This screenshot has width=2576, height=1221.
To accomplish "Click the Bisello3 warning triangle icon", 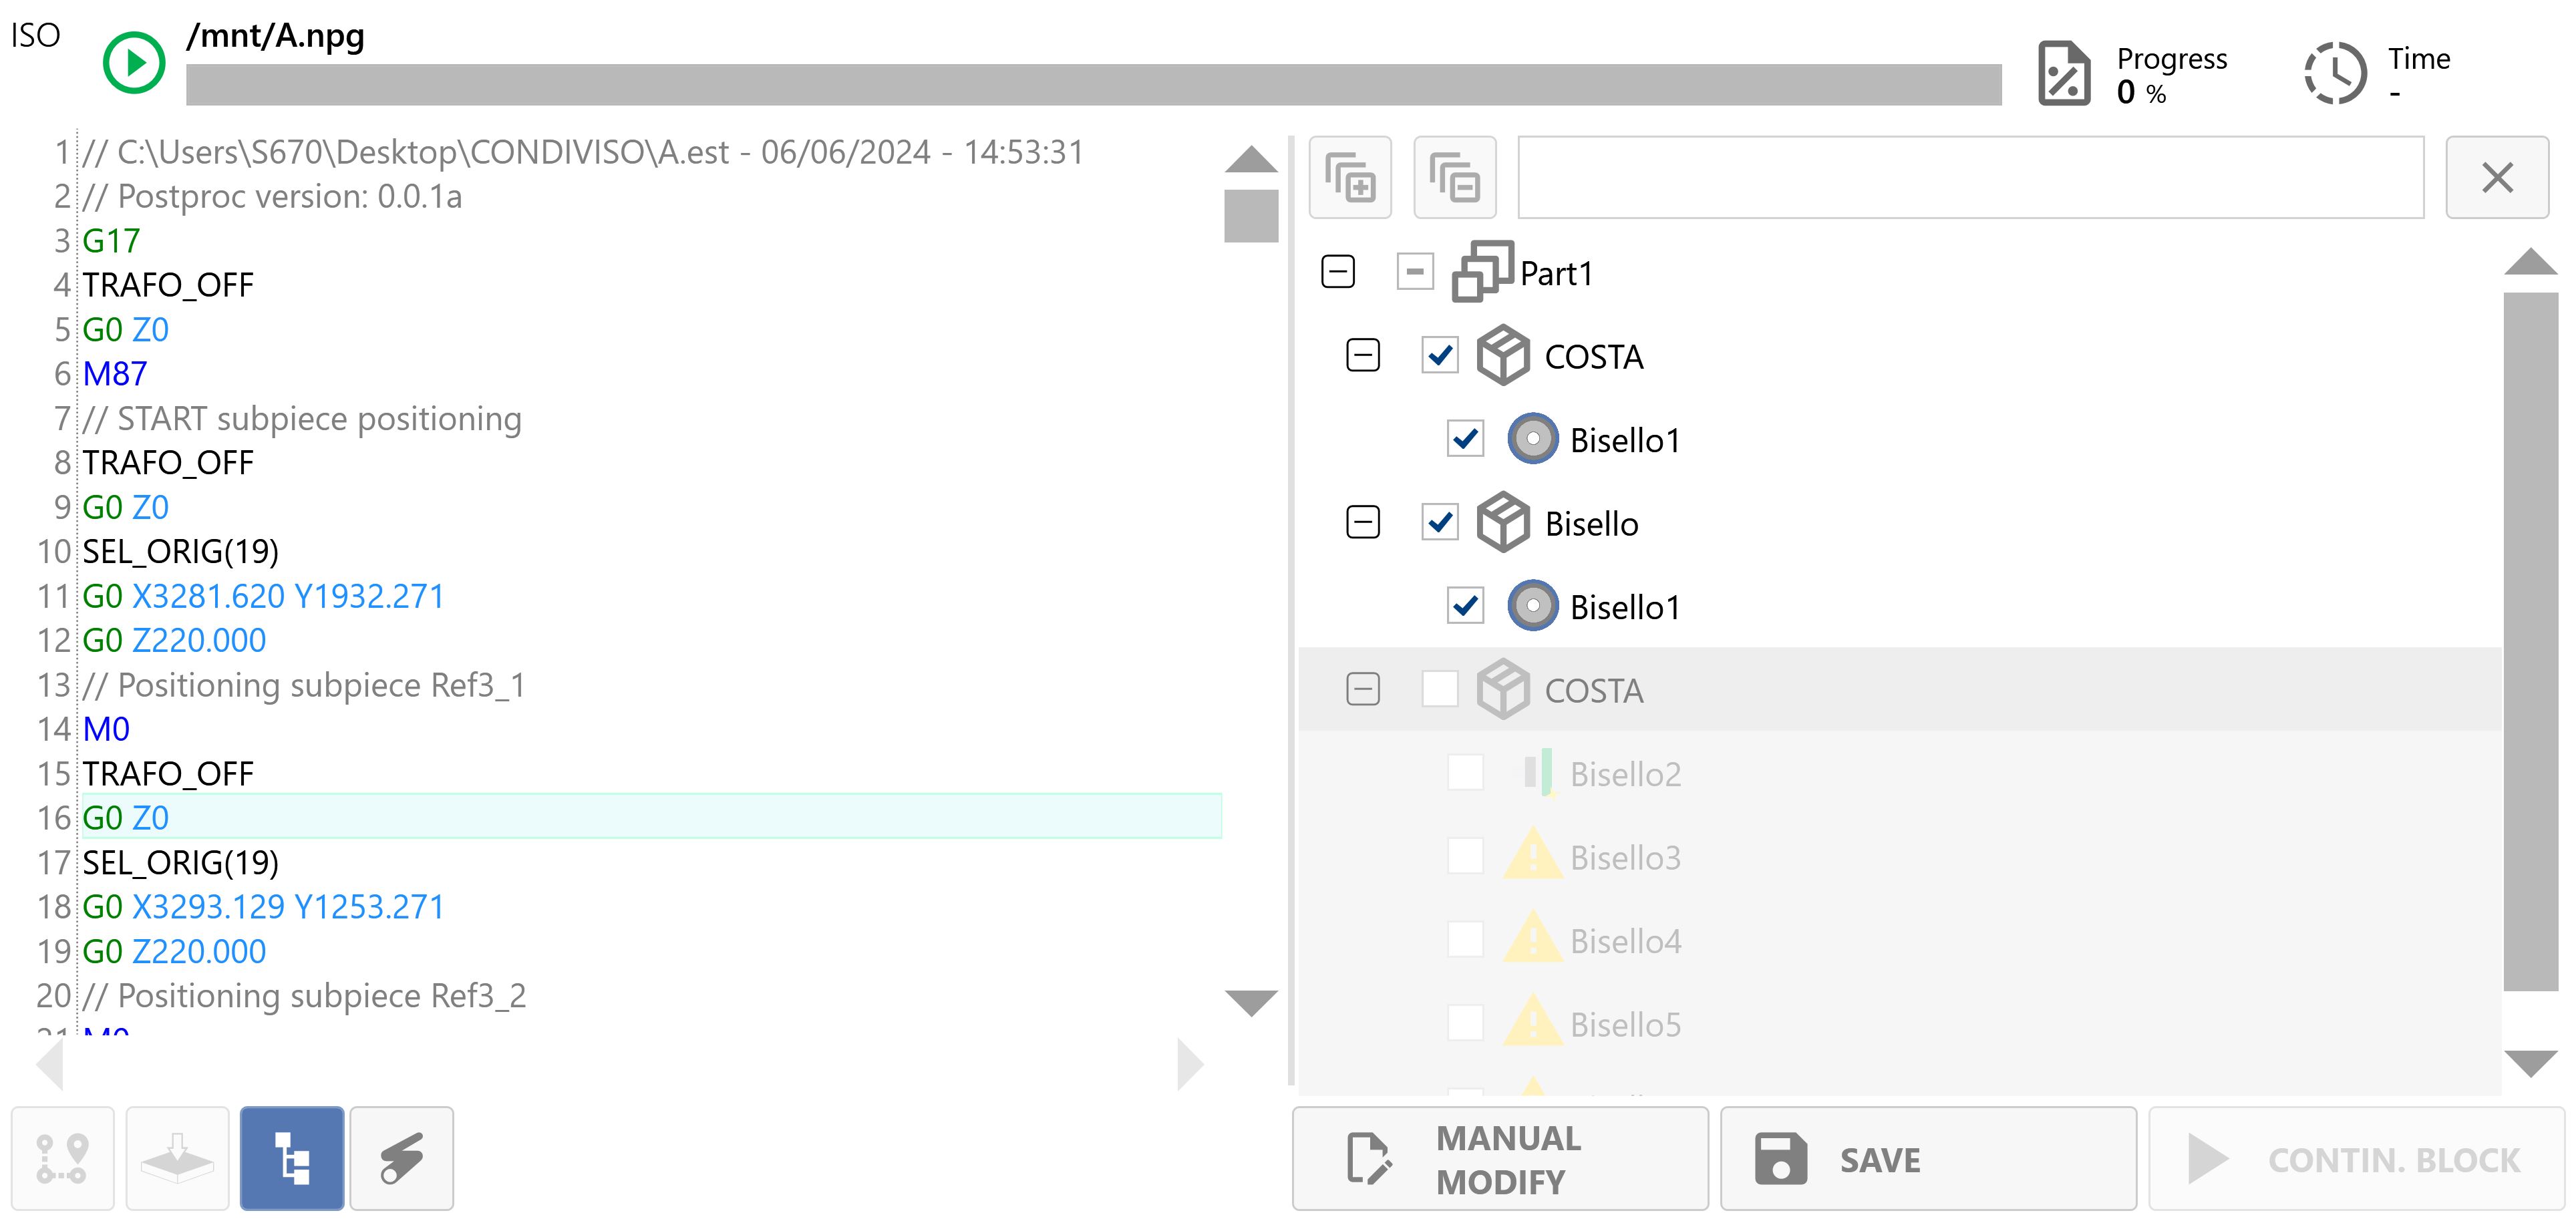I will click(x=1532, y=855).
